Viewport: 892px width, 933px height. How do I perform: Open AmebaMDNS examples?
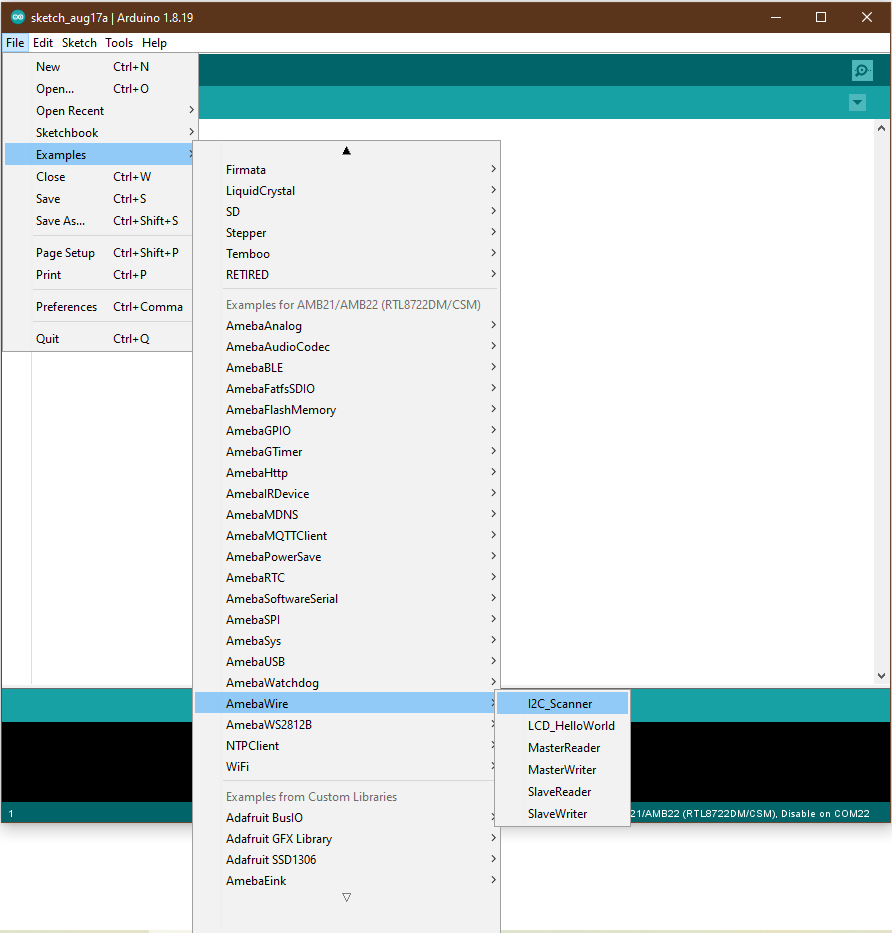point(347,515)
